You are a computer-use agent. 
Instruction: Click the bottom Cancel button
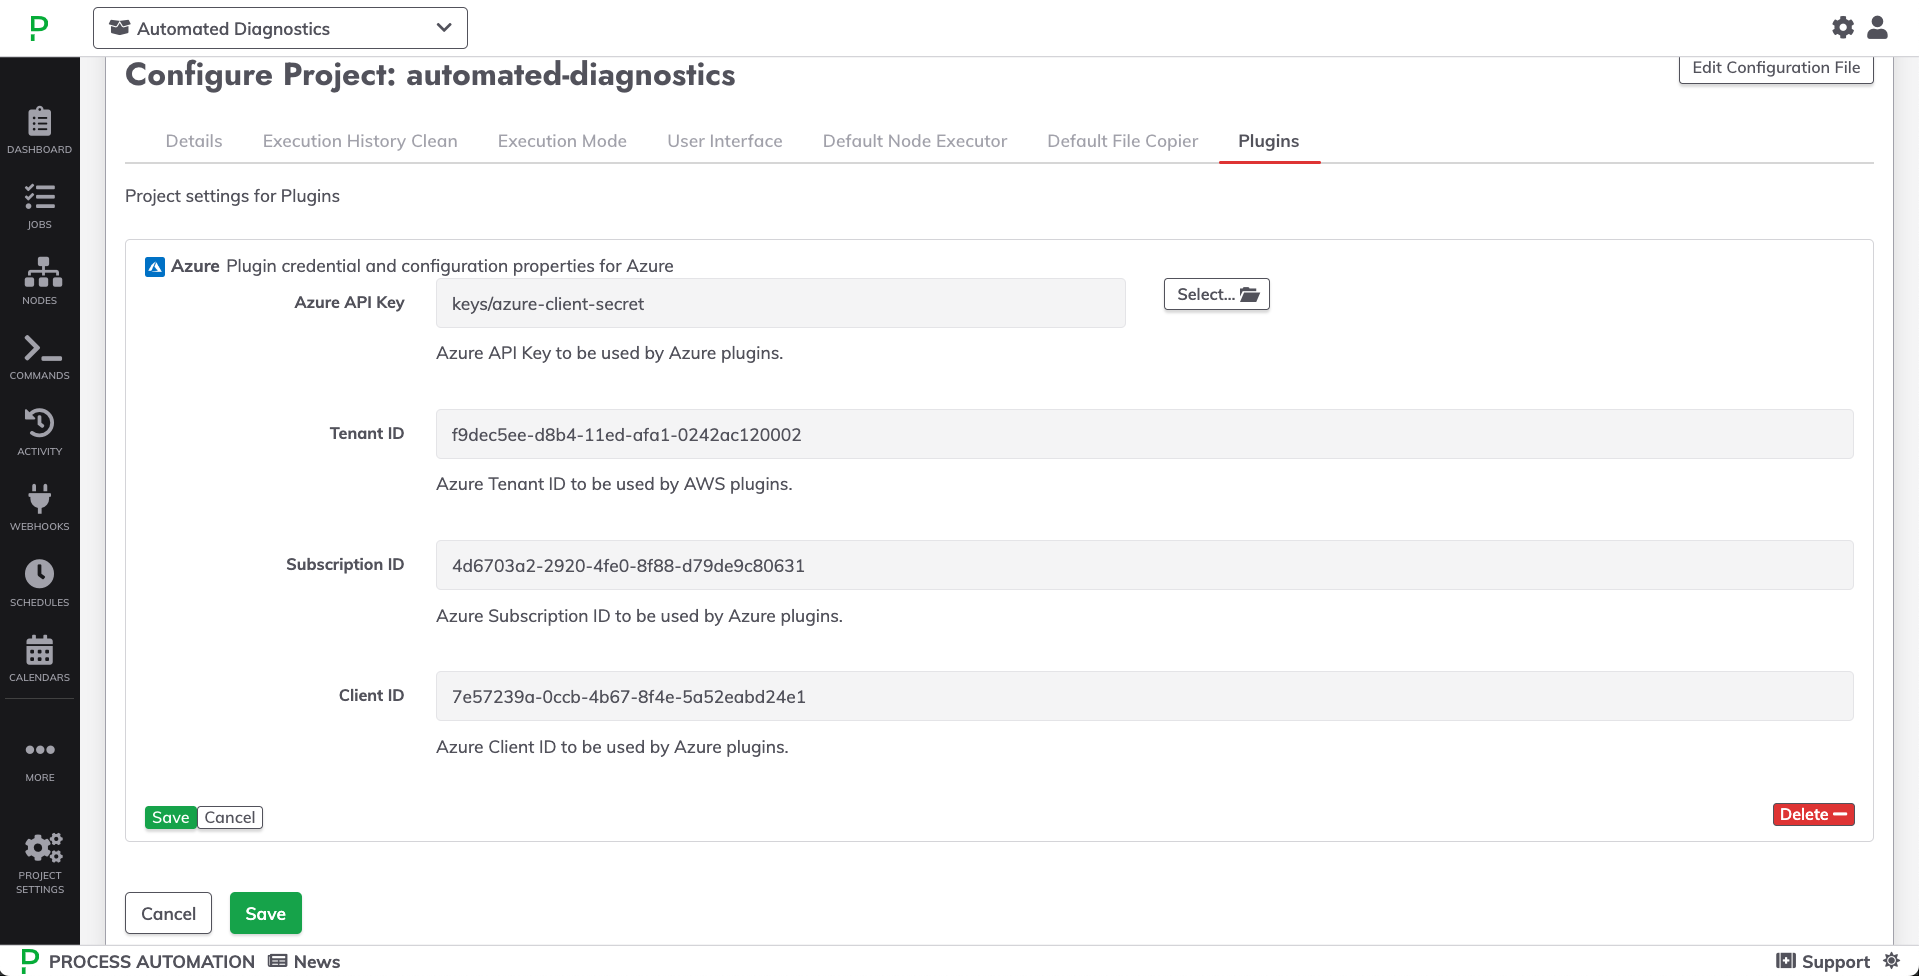coord(168,913)
